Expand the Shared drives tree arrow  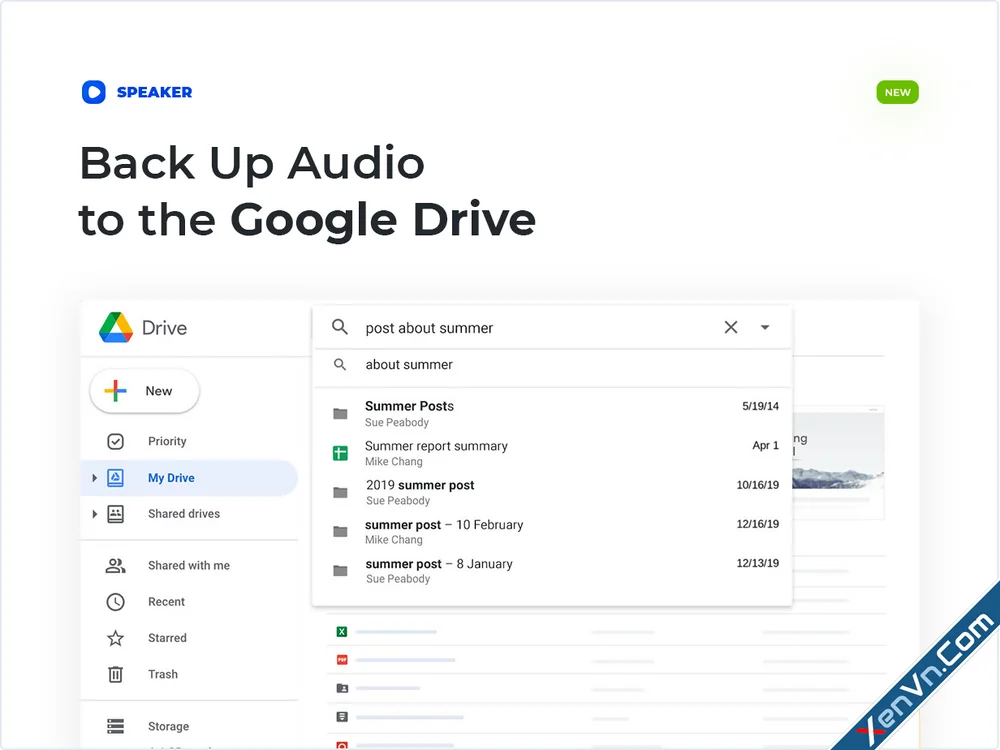point(94,514)
